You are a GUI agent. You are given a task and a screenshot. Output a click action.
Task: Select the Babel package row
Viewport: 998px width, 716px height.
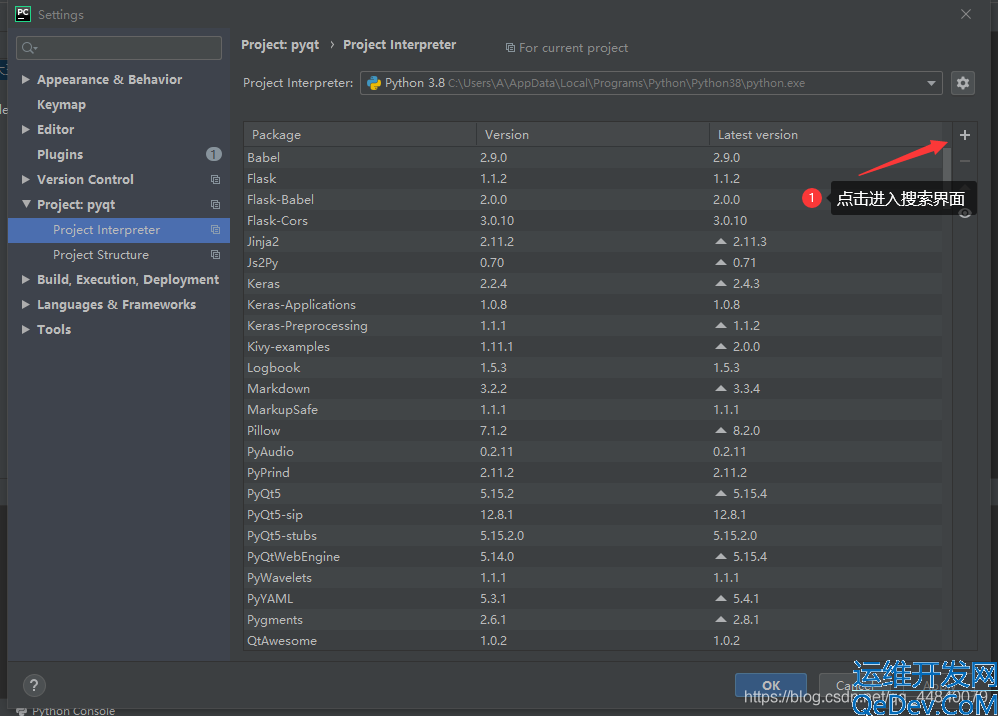coord(593,157)
